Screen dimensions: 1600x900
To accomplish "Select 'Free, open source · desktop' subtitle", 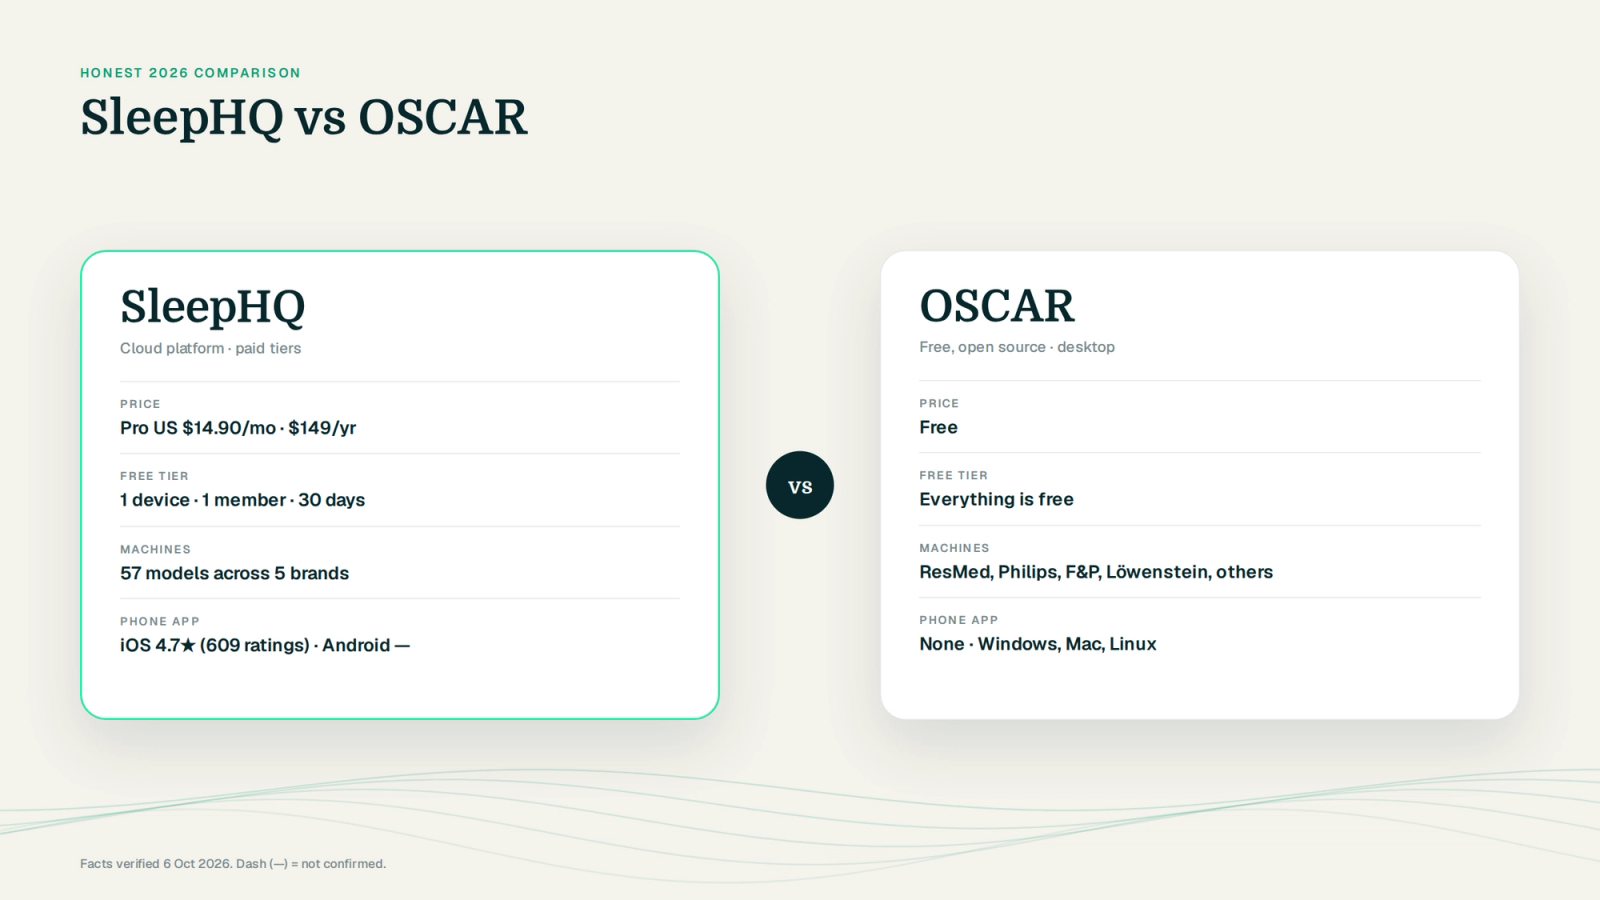I will click(1017, 347).
